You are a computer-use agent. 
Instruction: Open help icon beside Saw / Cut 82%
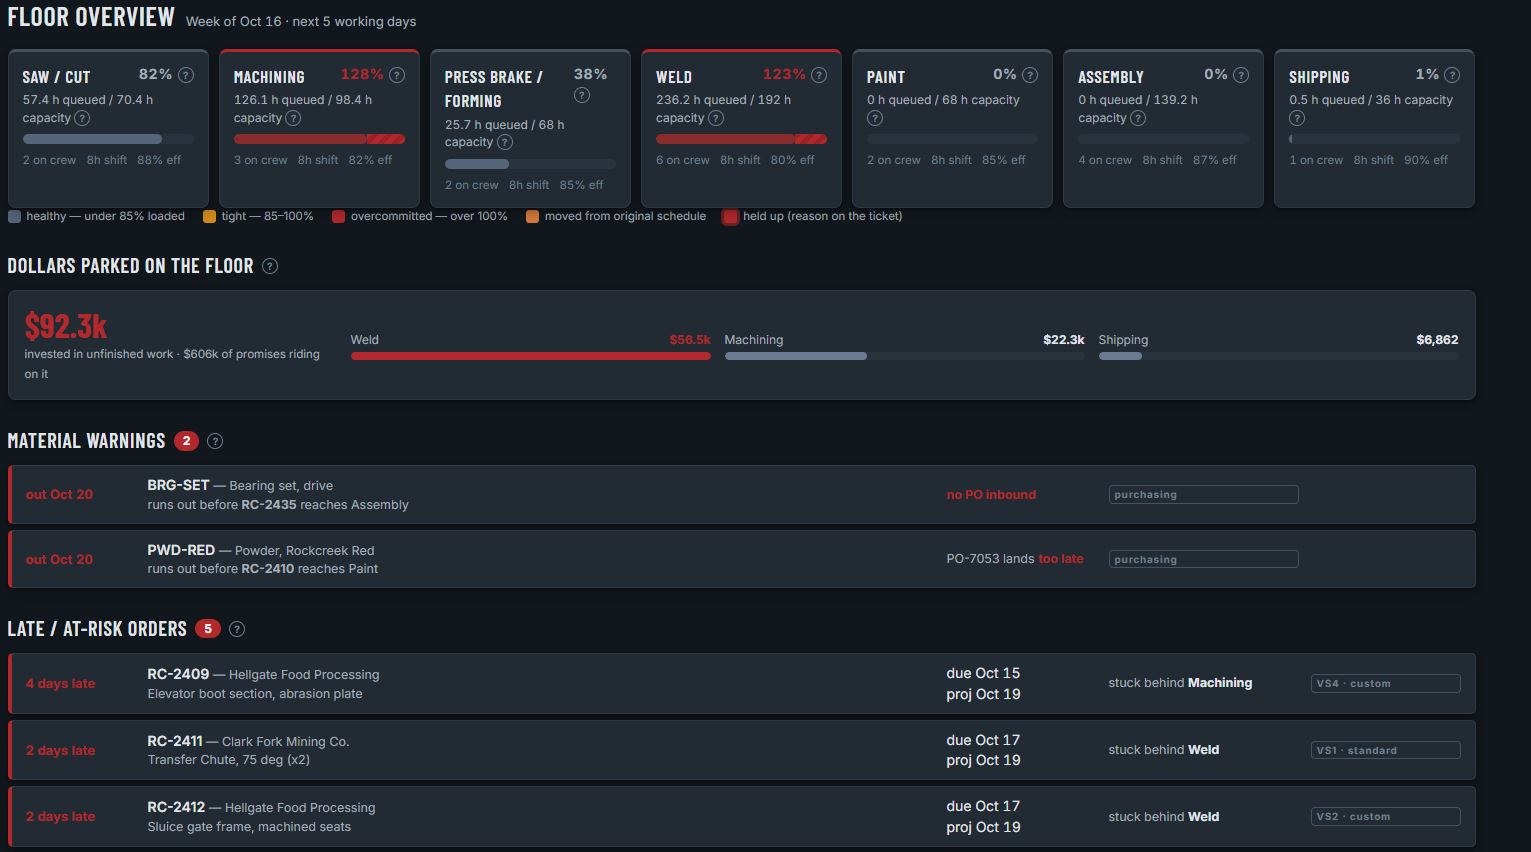pyautogui.click(x=186, y=75)
